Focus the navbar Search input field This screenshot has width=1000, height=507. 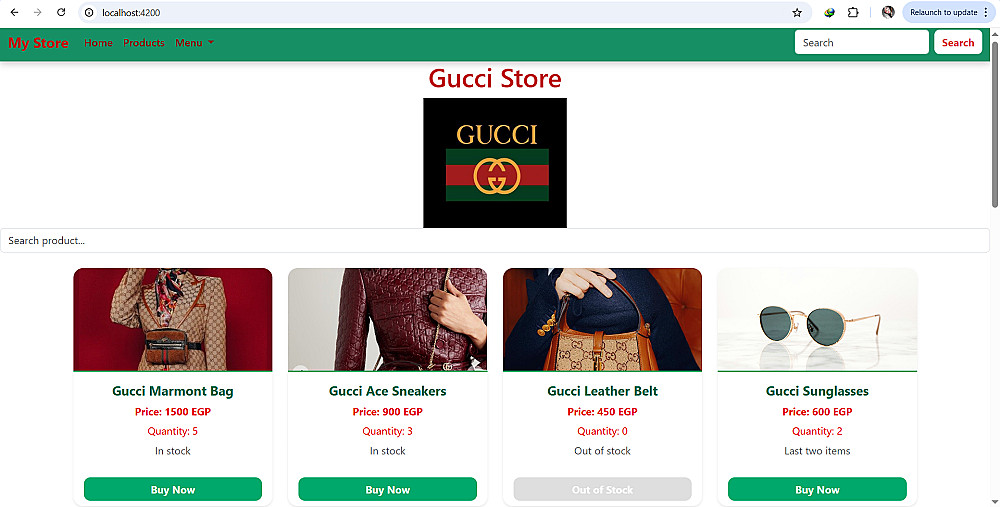click(862, 43)
